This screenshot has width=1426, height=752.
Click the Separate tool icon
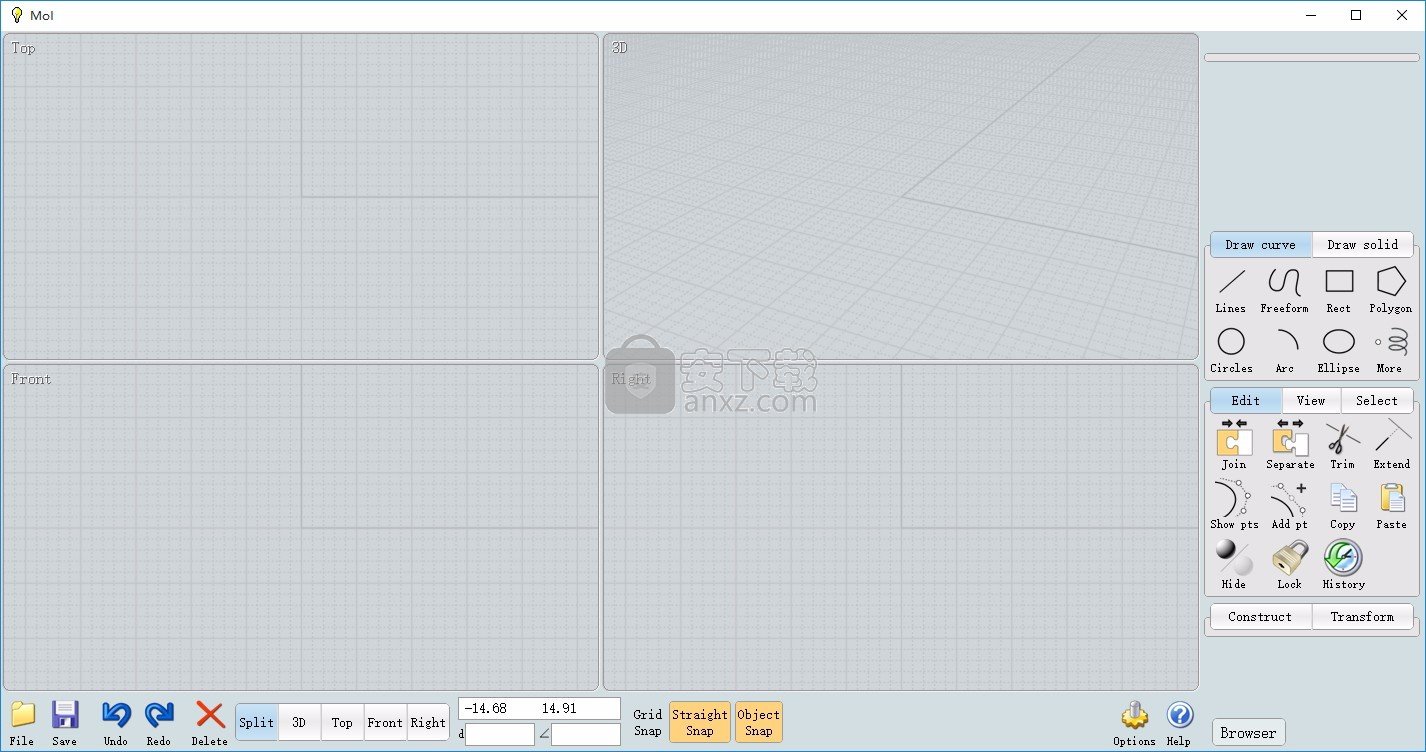coord(1290,438)
